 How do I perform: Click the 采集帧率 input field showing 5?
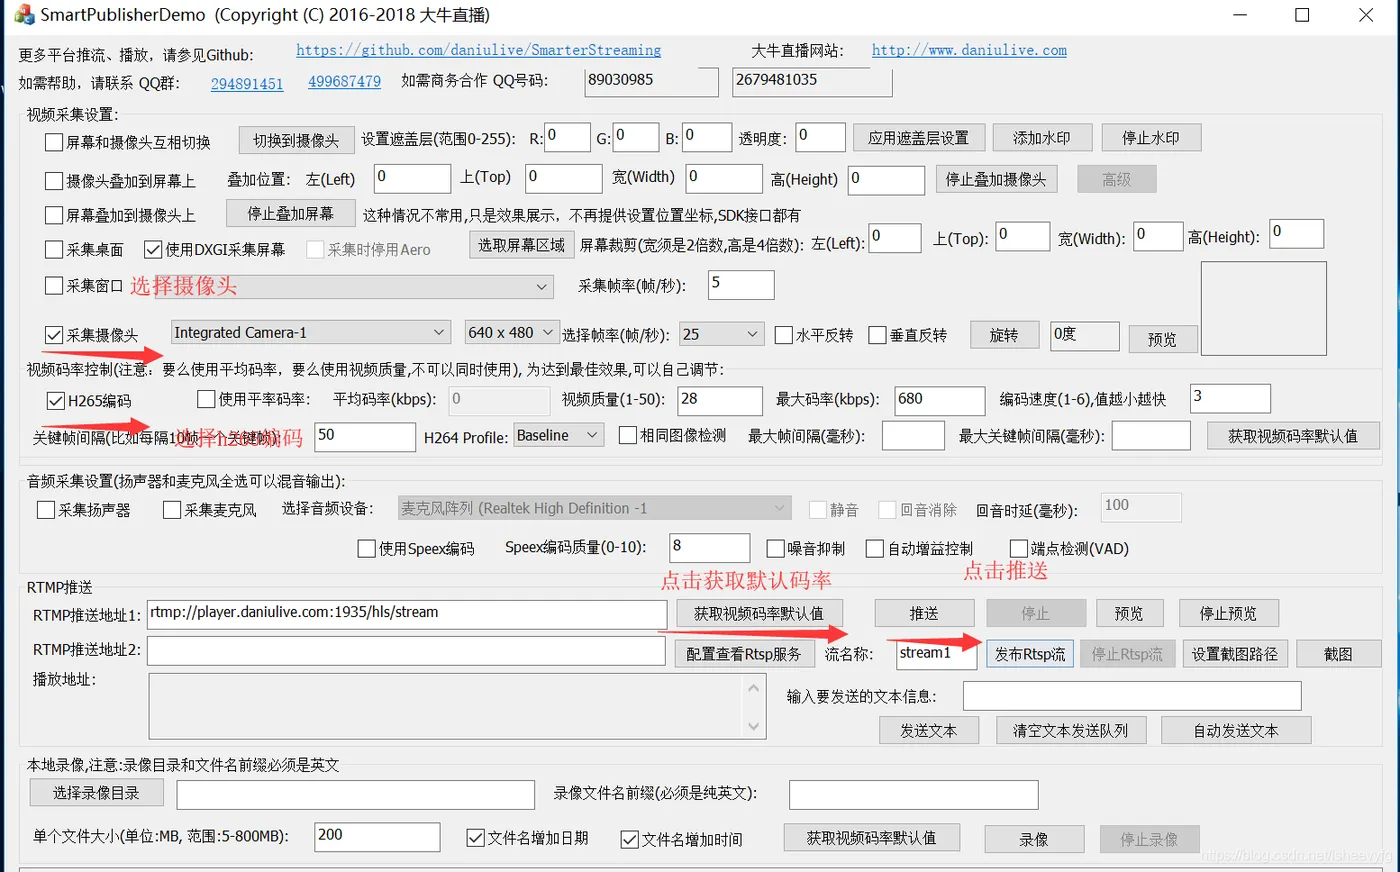coord(741,285)
